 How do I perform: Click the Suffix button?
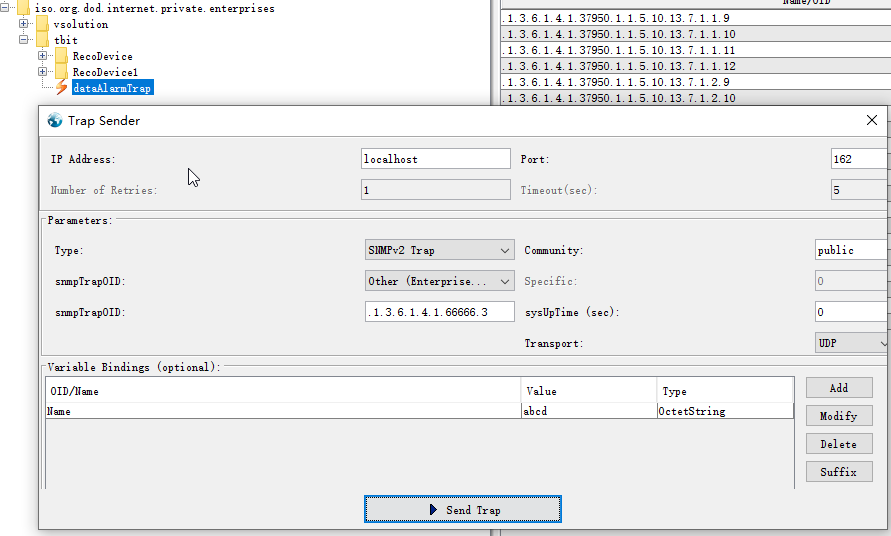coord(839,472)
